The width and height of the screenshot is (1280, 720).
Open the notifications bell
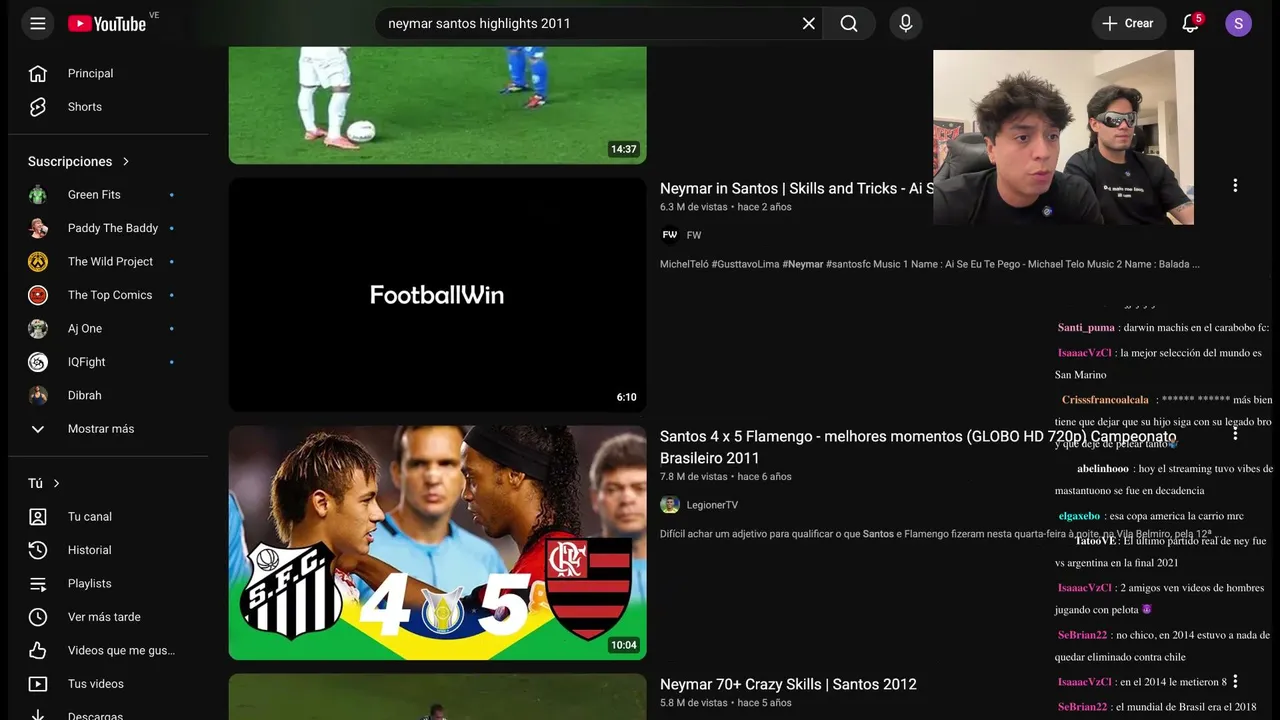(1190, 23)
